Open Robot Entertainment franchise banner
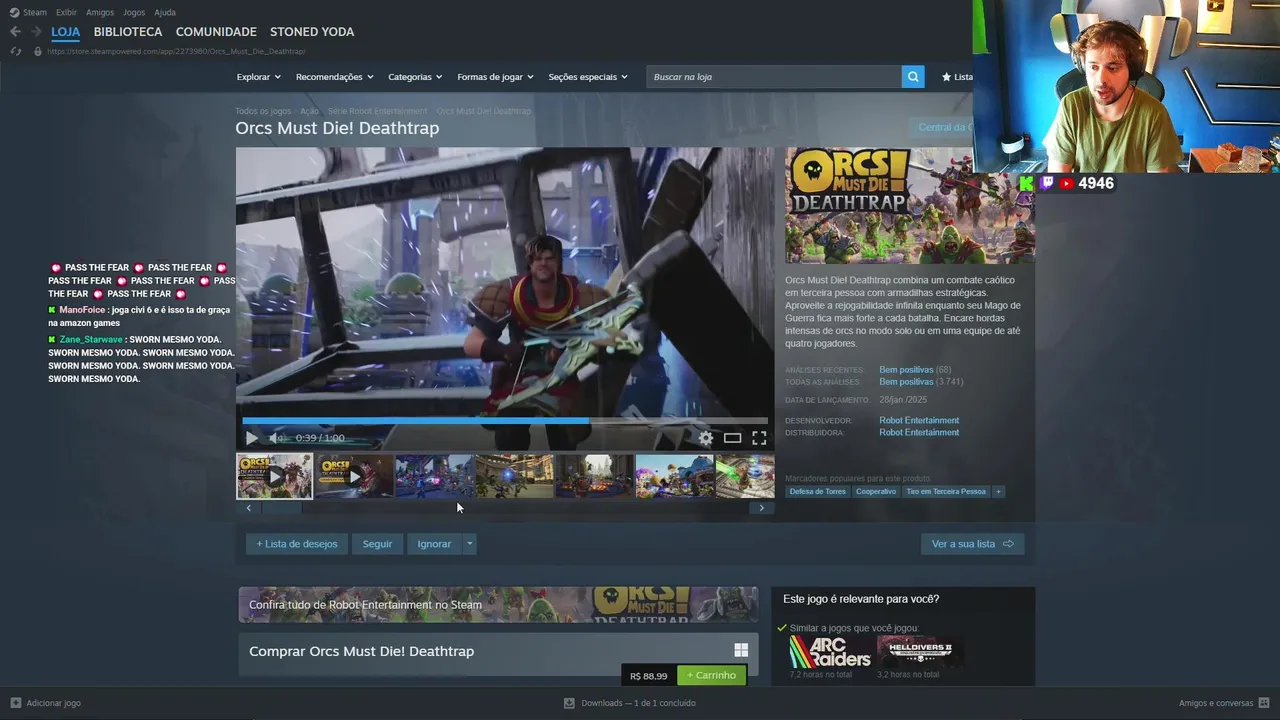This screenshot has width=1280, height=720. pos(498,604)
